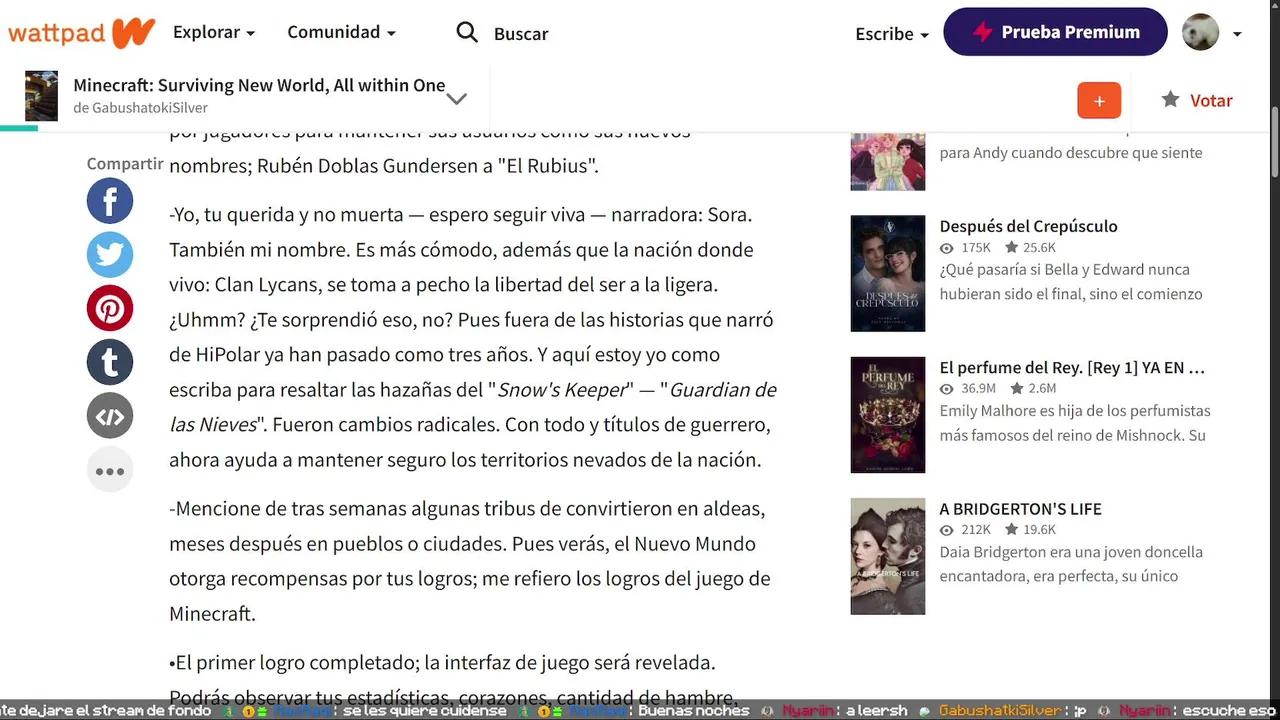Click the page vertical scrollbar

[1274, 140]
